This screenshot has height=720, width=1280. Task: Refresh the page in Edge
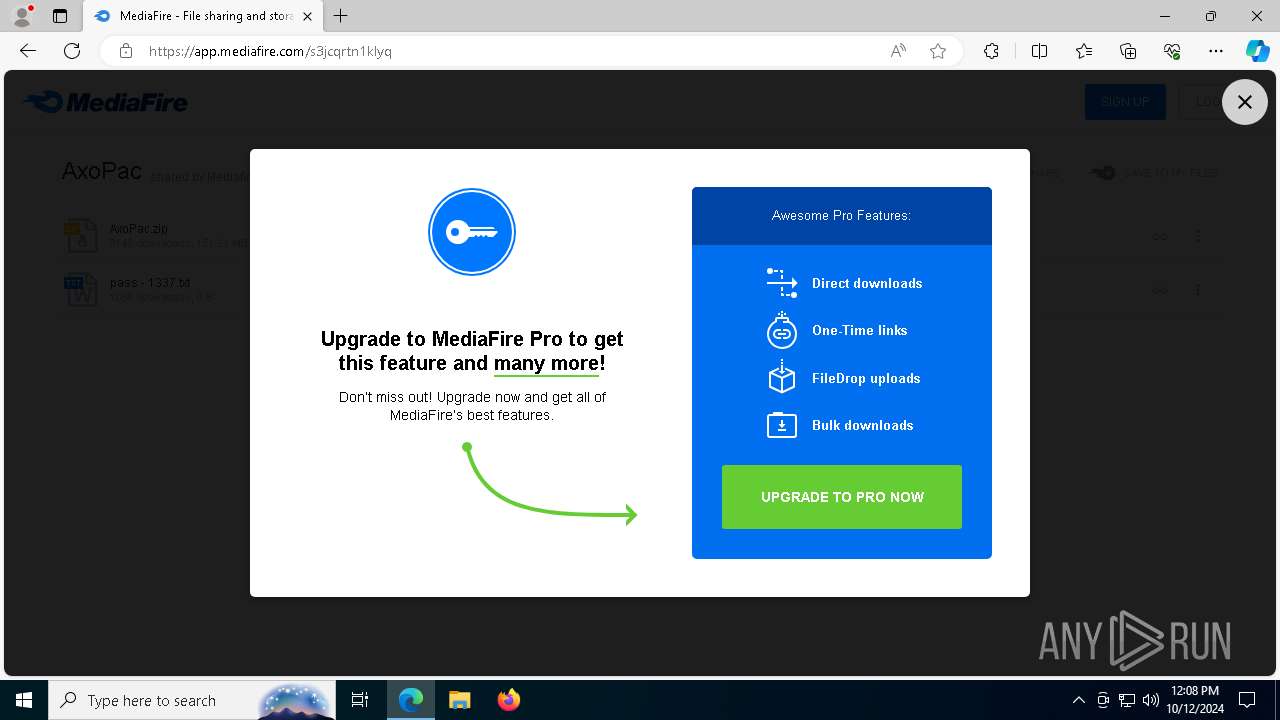click(72, 51)
